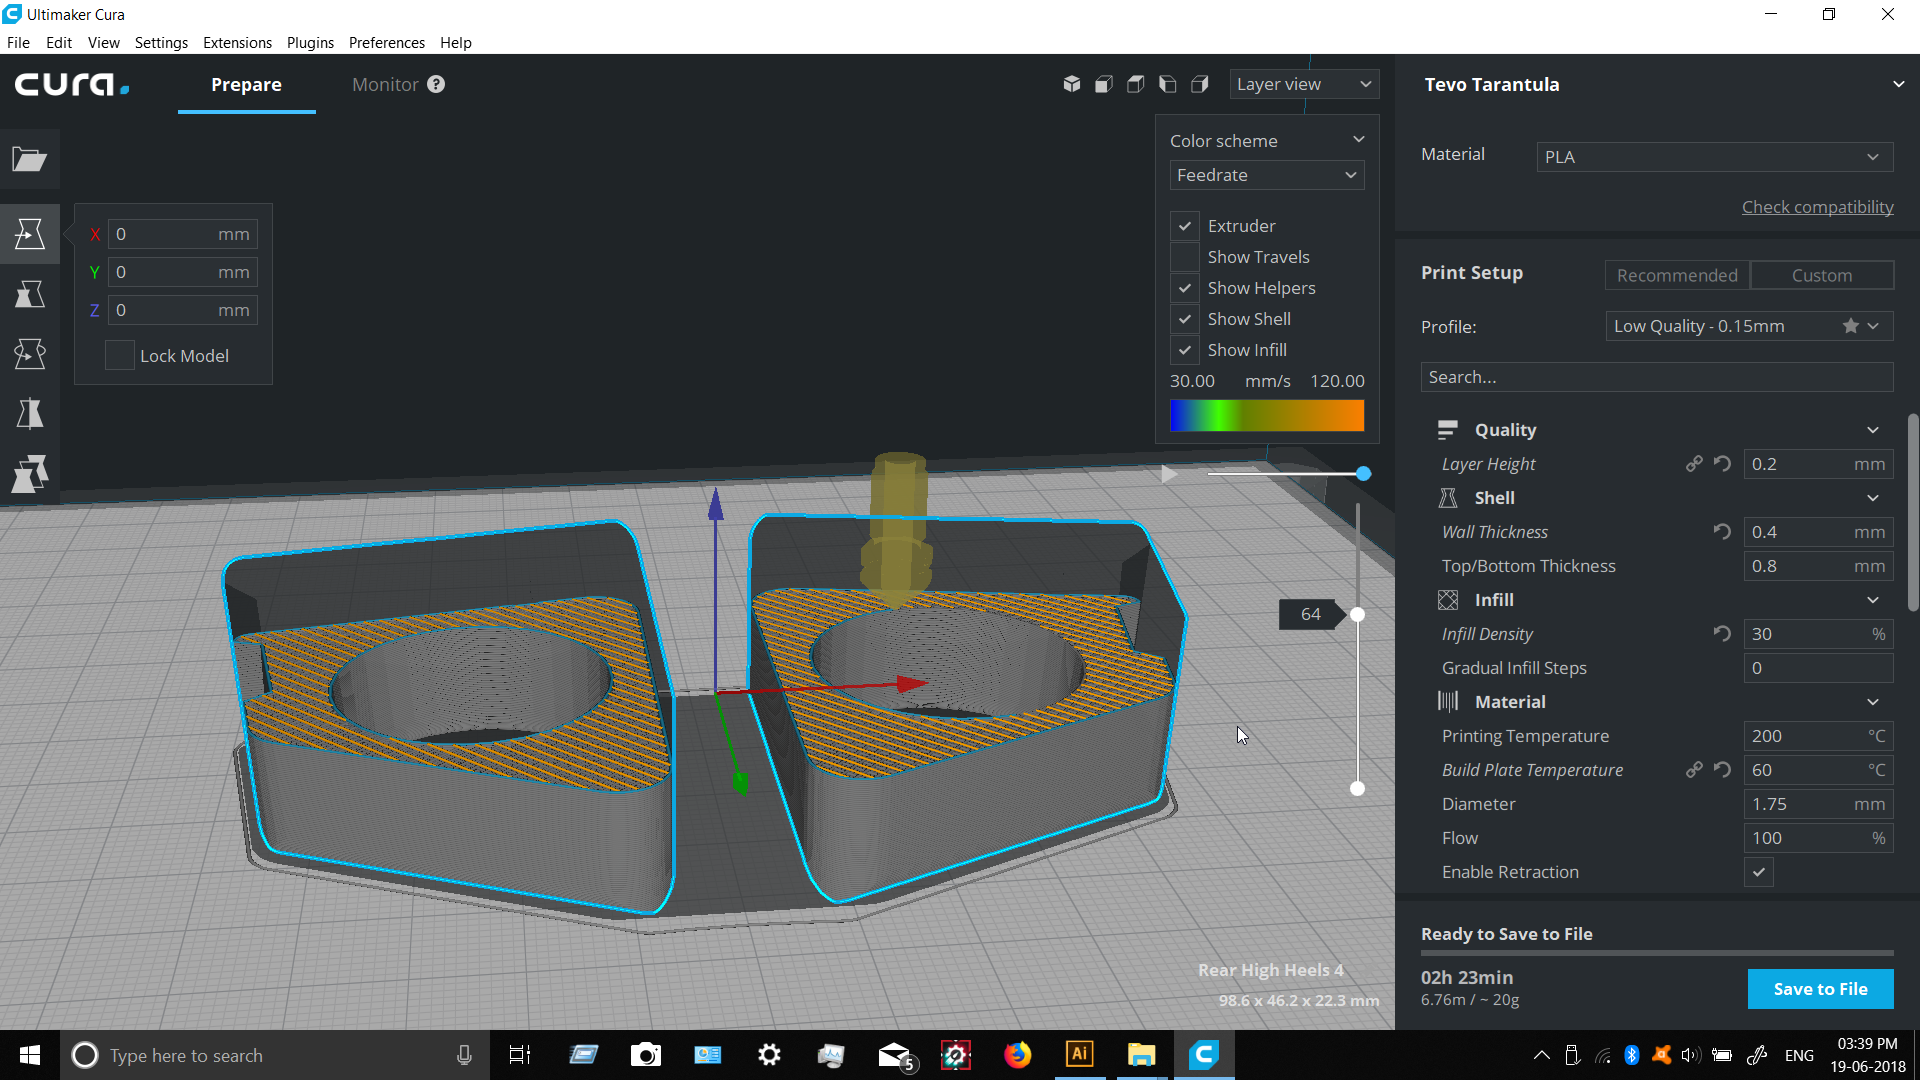Screen dimensions: 1920x1080
Task: Reset the Wall Thickness value
Action: pyautogui.click(x=1722, y=532)
